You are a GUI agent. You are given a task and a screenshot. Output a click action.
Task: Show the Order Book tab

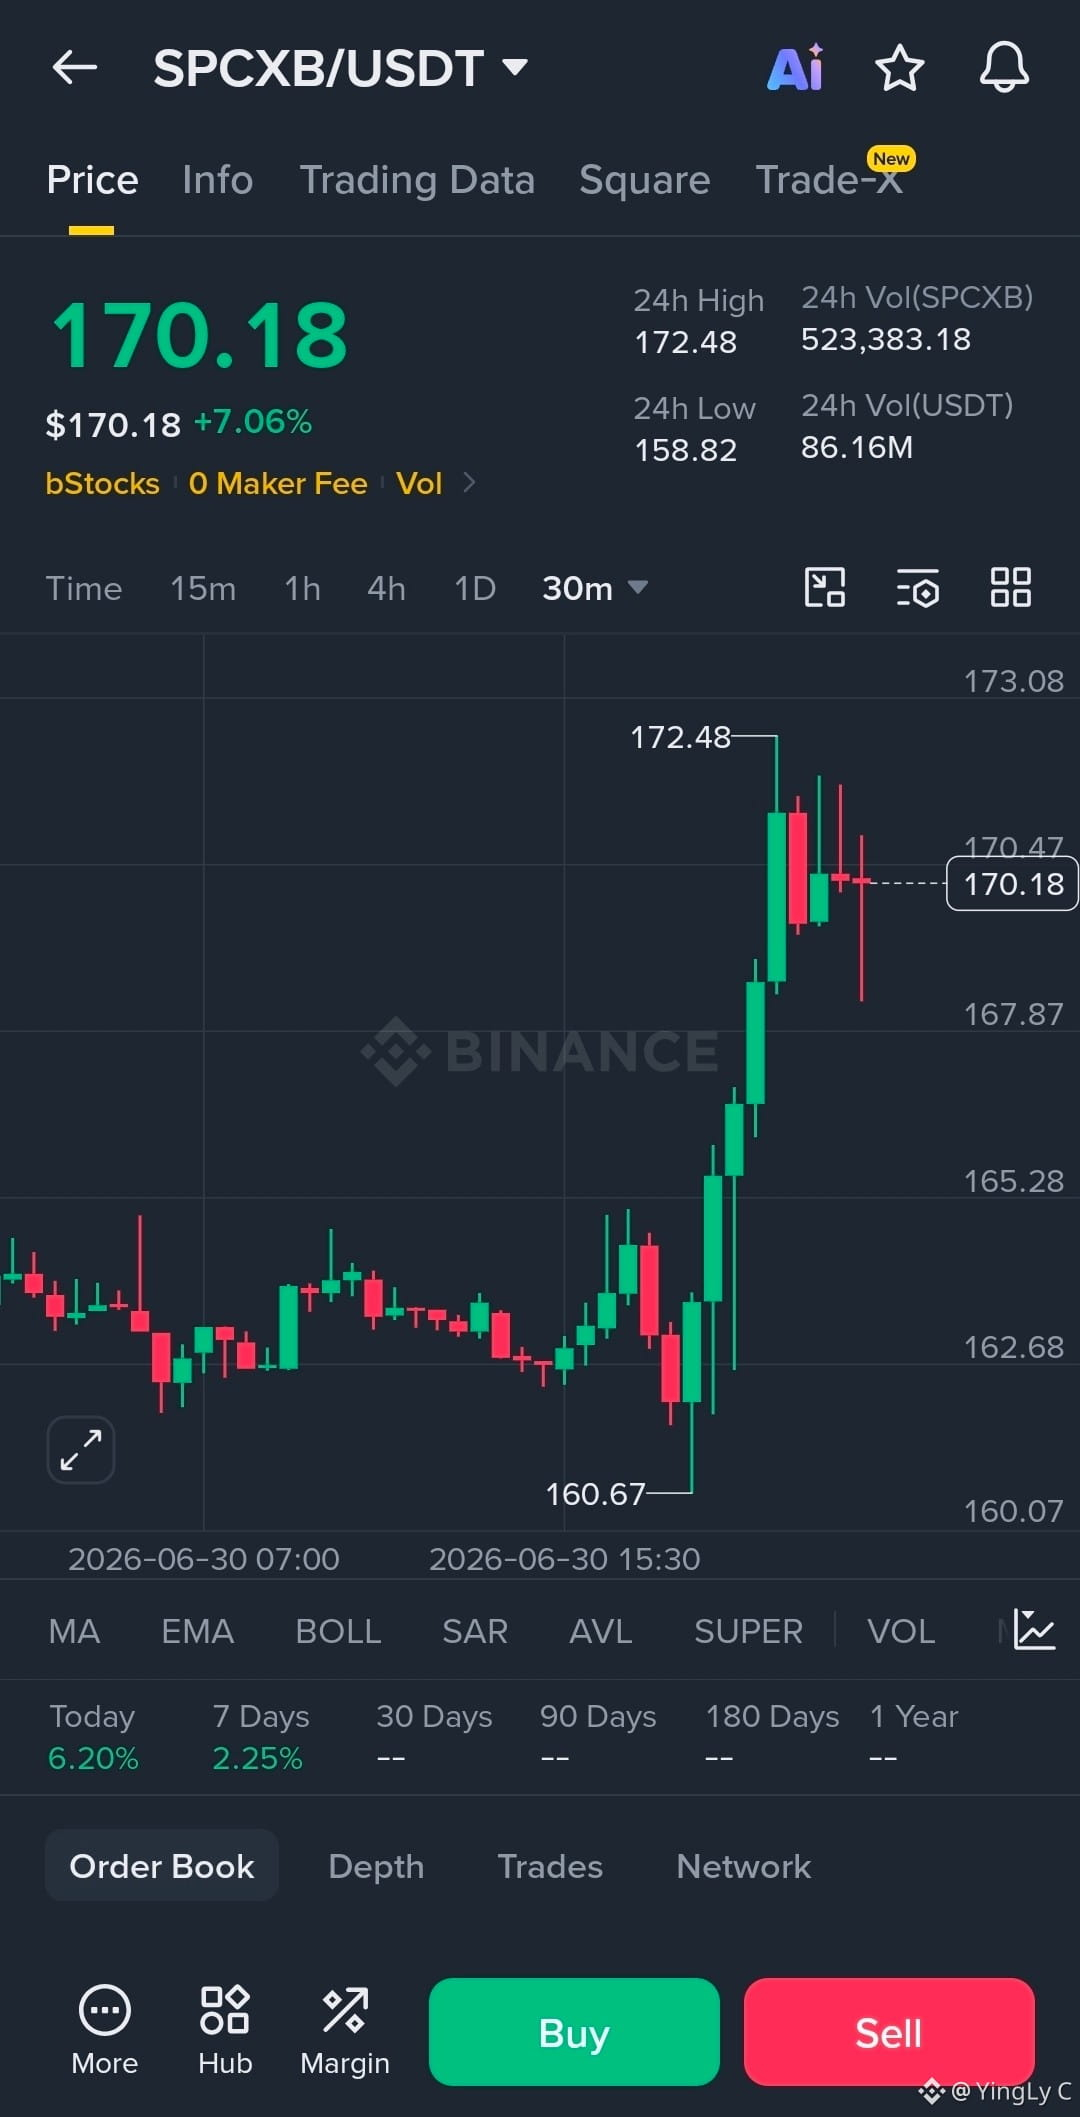tap(162, 1866)
